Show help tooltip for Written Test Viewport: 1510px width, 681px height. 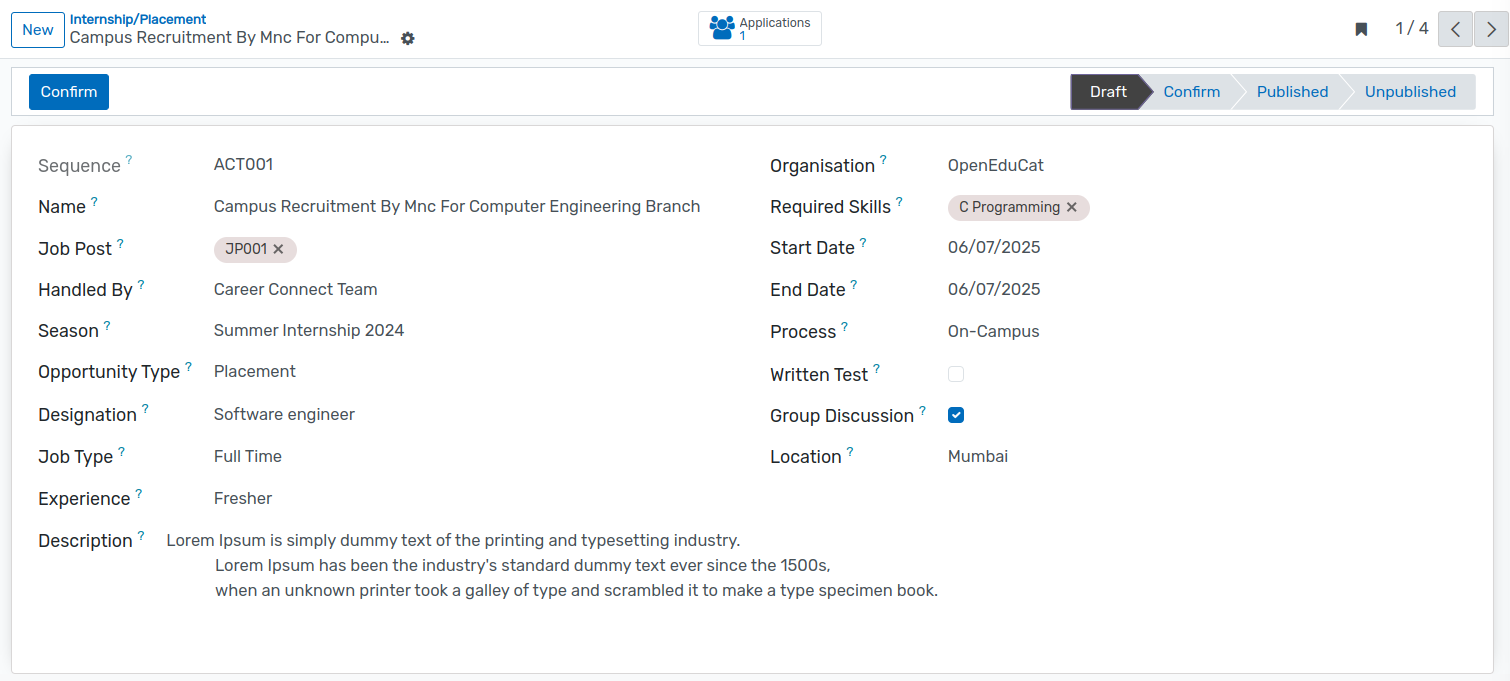(876, 369)
